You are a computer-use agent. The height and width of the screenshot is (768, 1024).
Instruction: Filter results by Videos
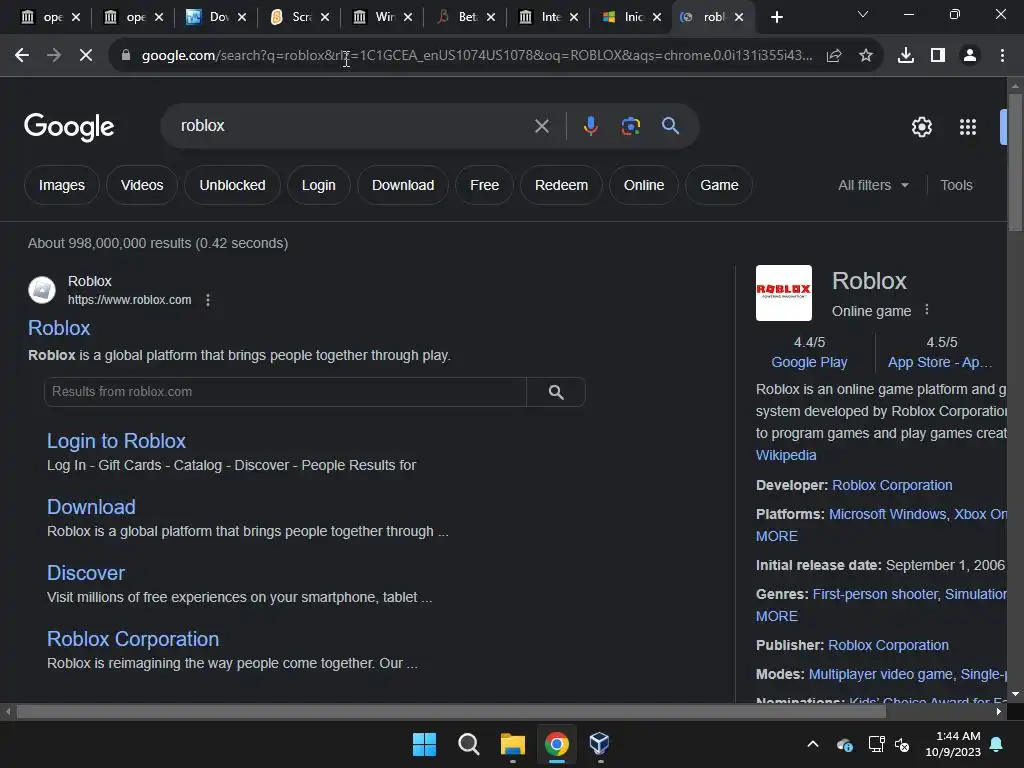click(142, 185)
